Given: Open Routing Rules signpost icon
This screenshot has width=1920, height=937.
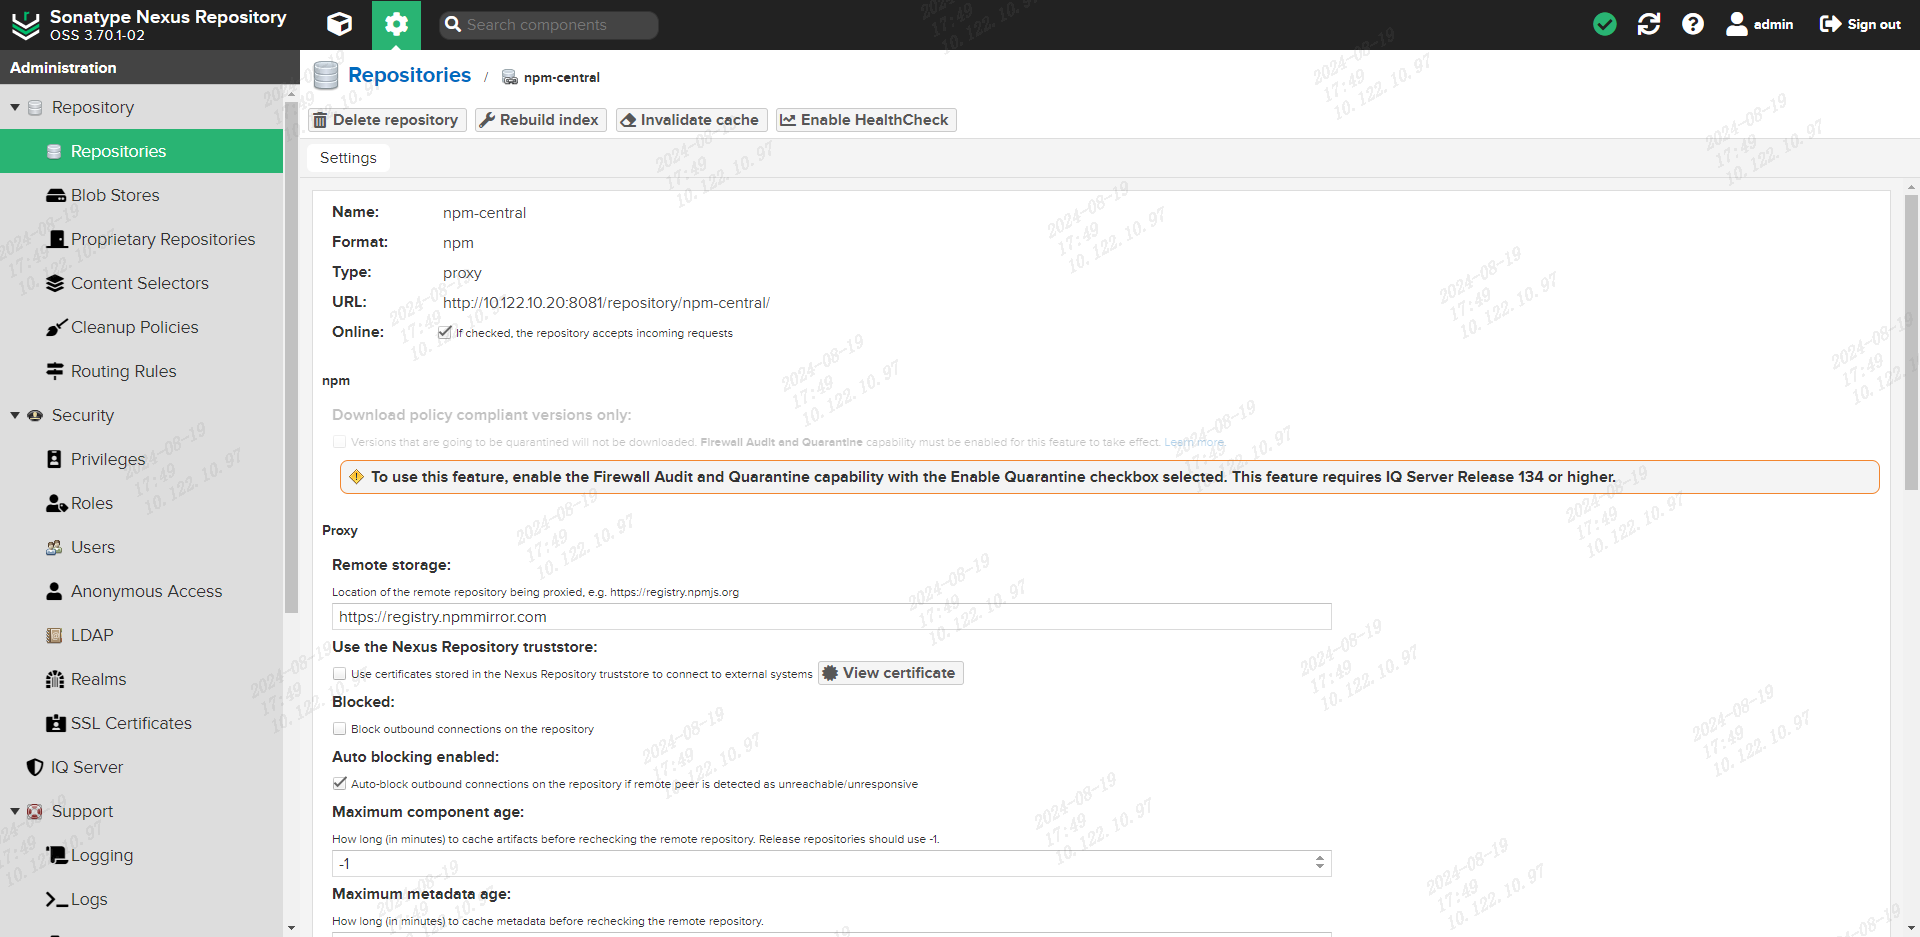Looking at the screenshot, I should (55, 371).
